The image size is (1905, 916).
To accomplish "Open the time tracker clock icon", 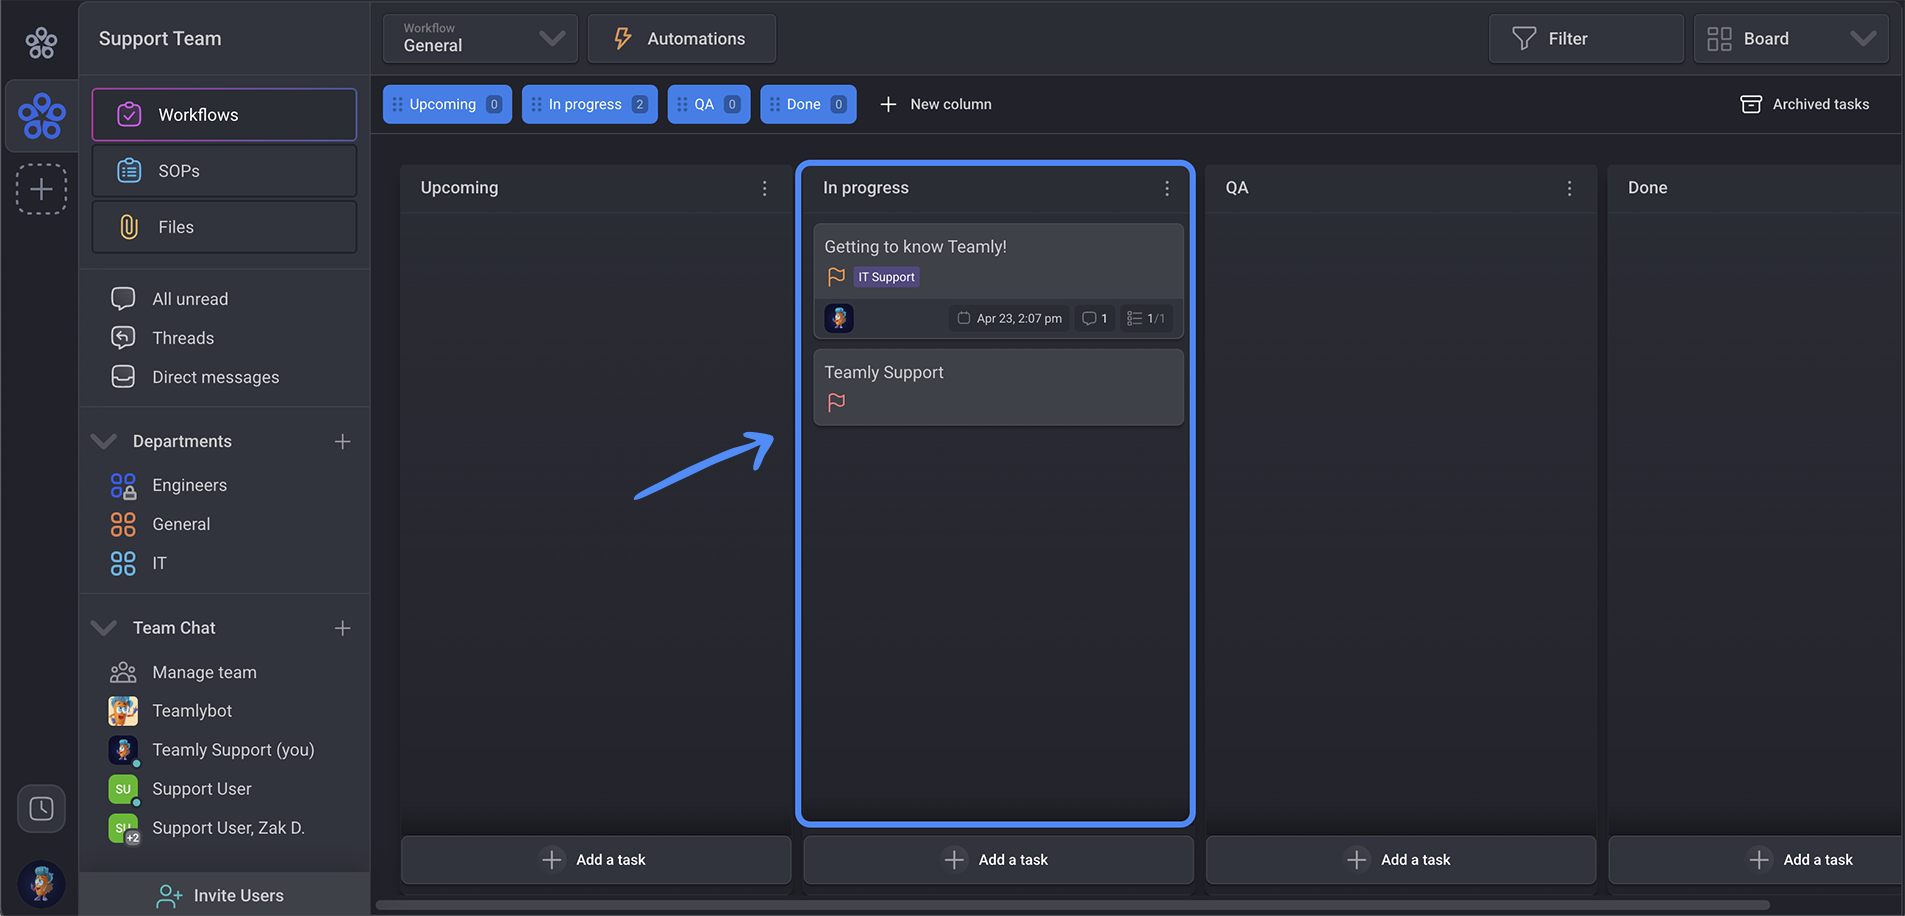I will (x=41, y=808).
